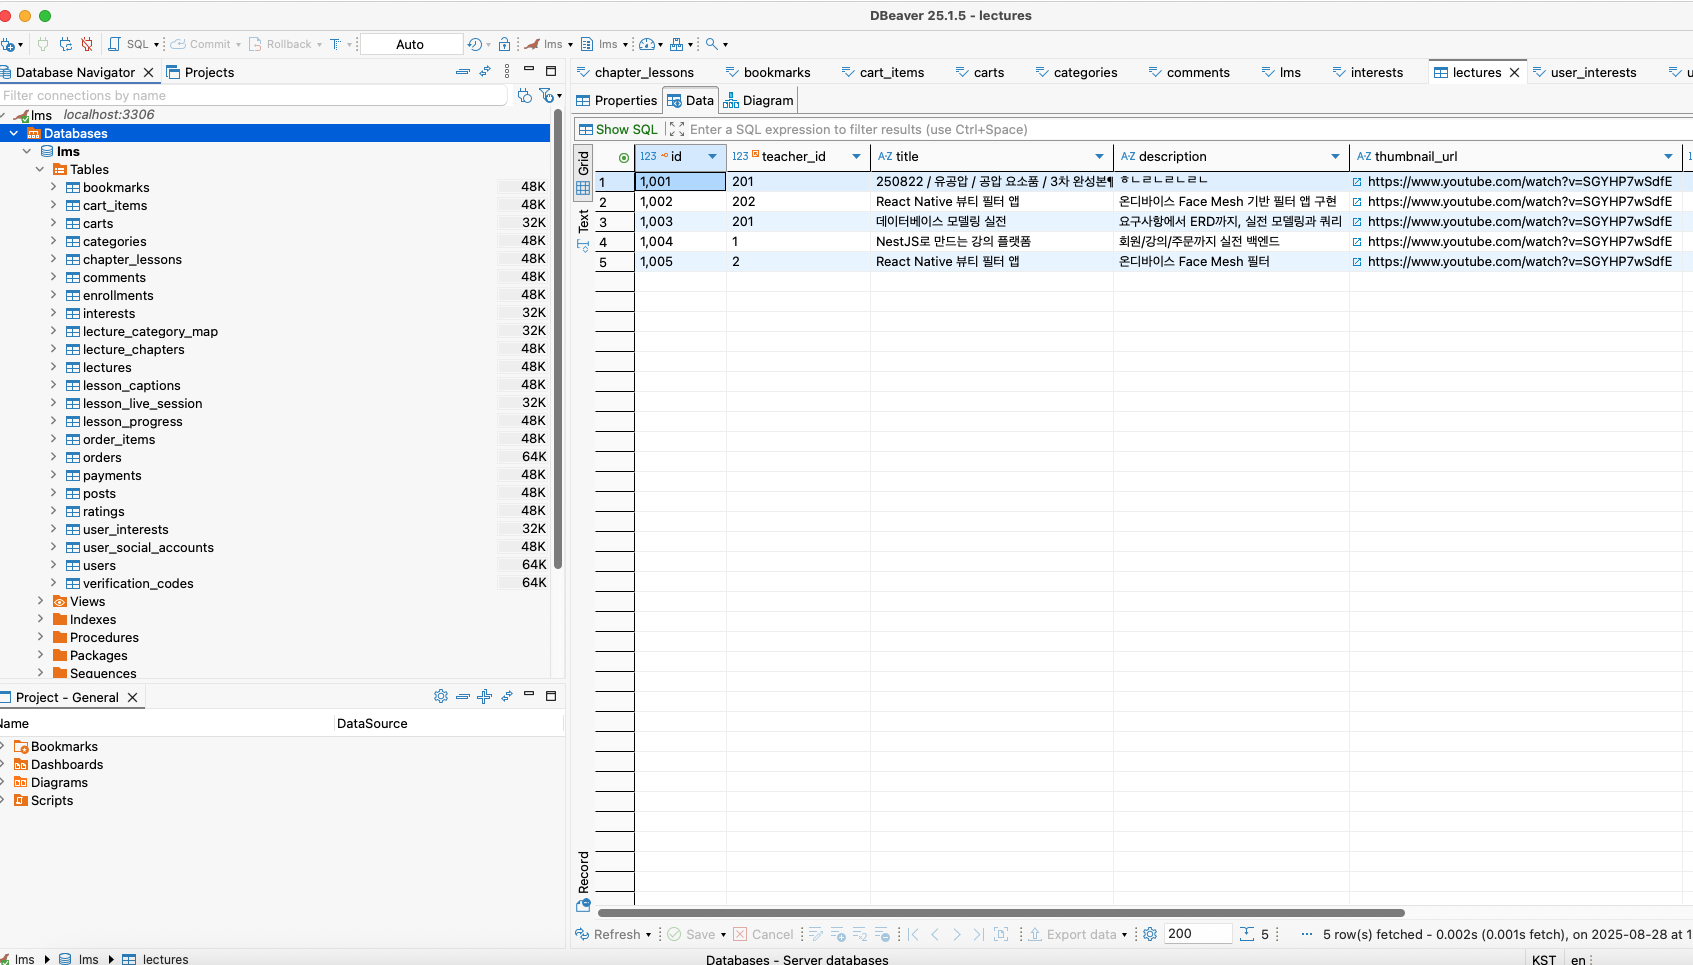Click the fetch size field showing 200
Screen dimensions: 1693x965
(1198, 934)
